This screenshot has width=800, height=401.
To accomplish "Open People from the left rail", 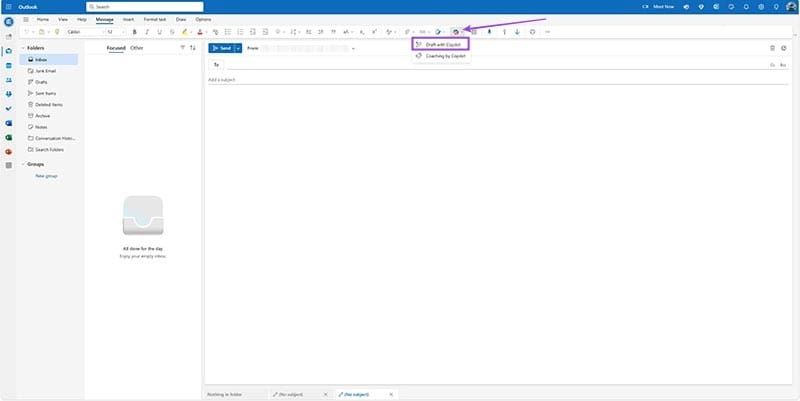I will pyautogui.click(x=8, y=80).
